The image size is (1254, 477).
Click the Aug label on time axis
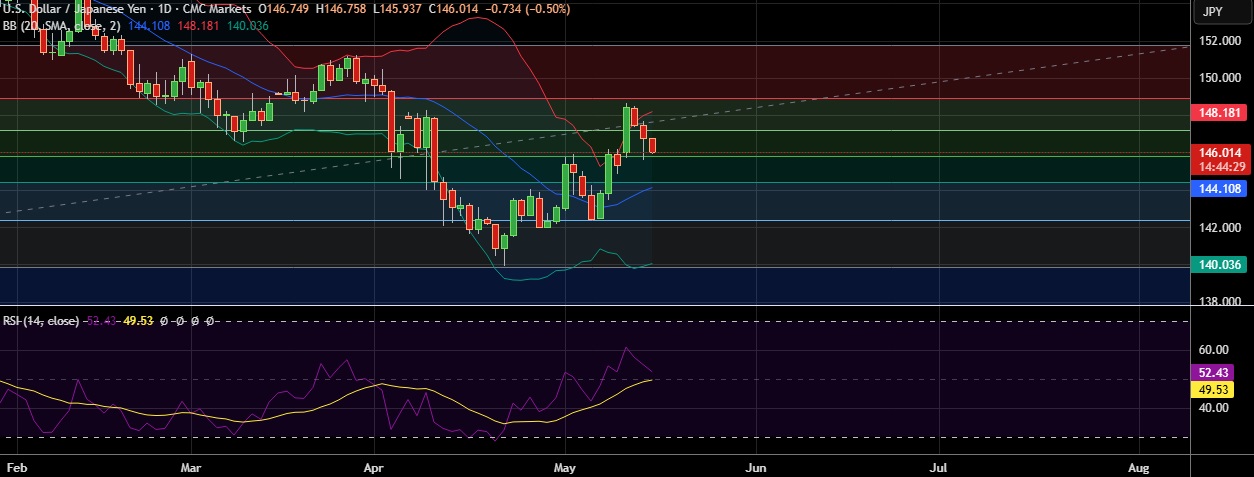[x=1137, y=467]
